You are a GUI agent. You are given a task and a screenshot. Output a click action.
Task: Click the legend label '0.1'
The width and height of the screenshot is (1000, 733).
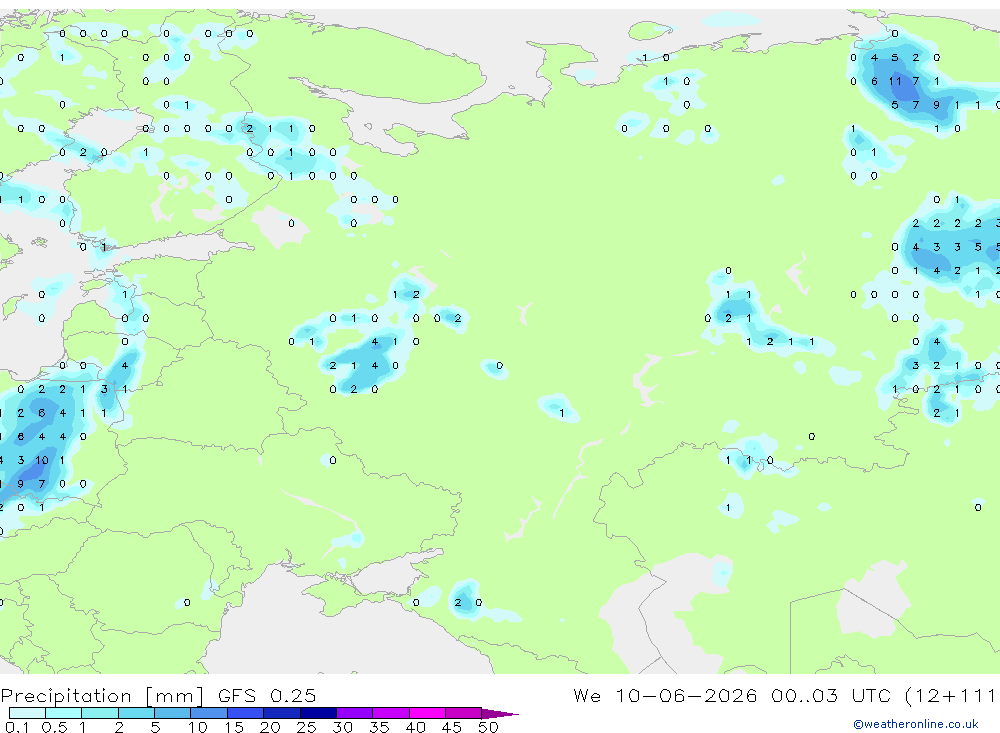click(x=17, y=727)
